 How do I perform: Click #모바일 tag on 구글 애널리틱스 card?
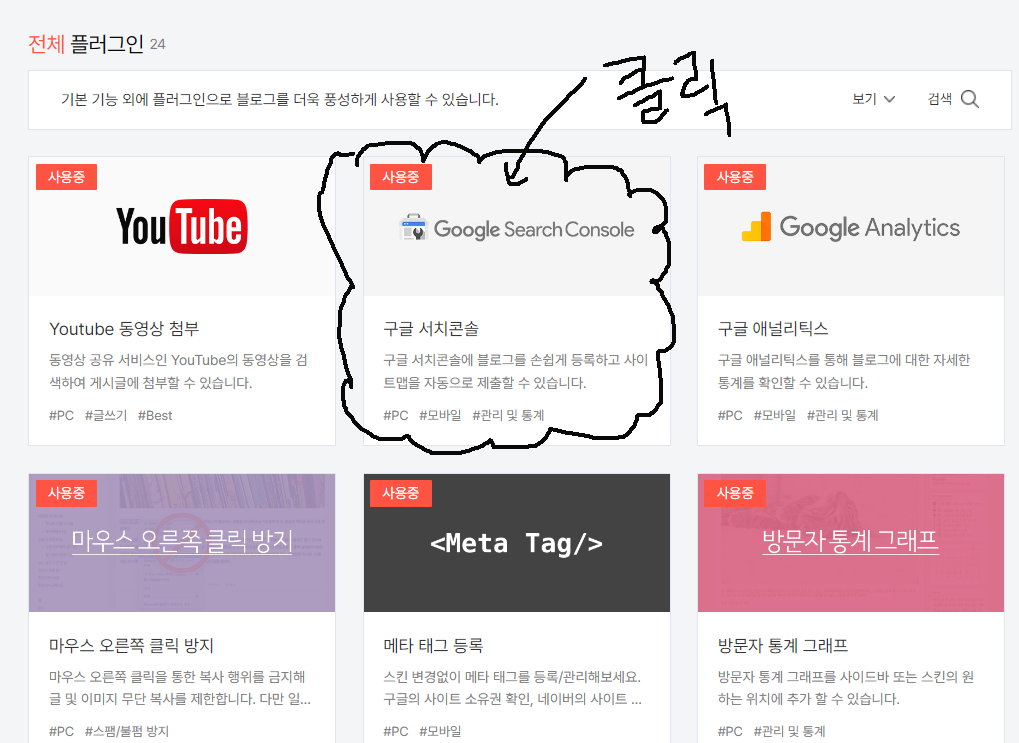[775, 415]
